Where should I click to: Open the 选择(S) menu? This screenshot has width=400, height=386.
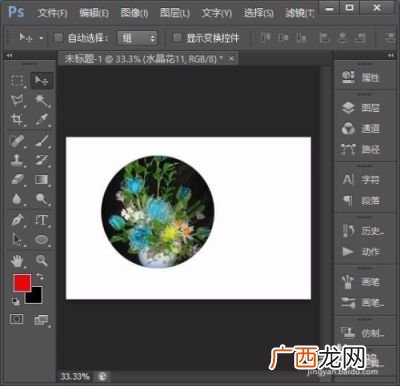[259, 13]
